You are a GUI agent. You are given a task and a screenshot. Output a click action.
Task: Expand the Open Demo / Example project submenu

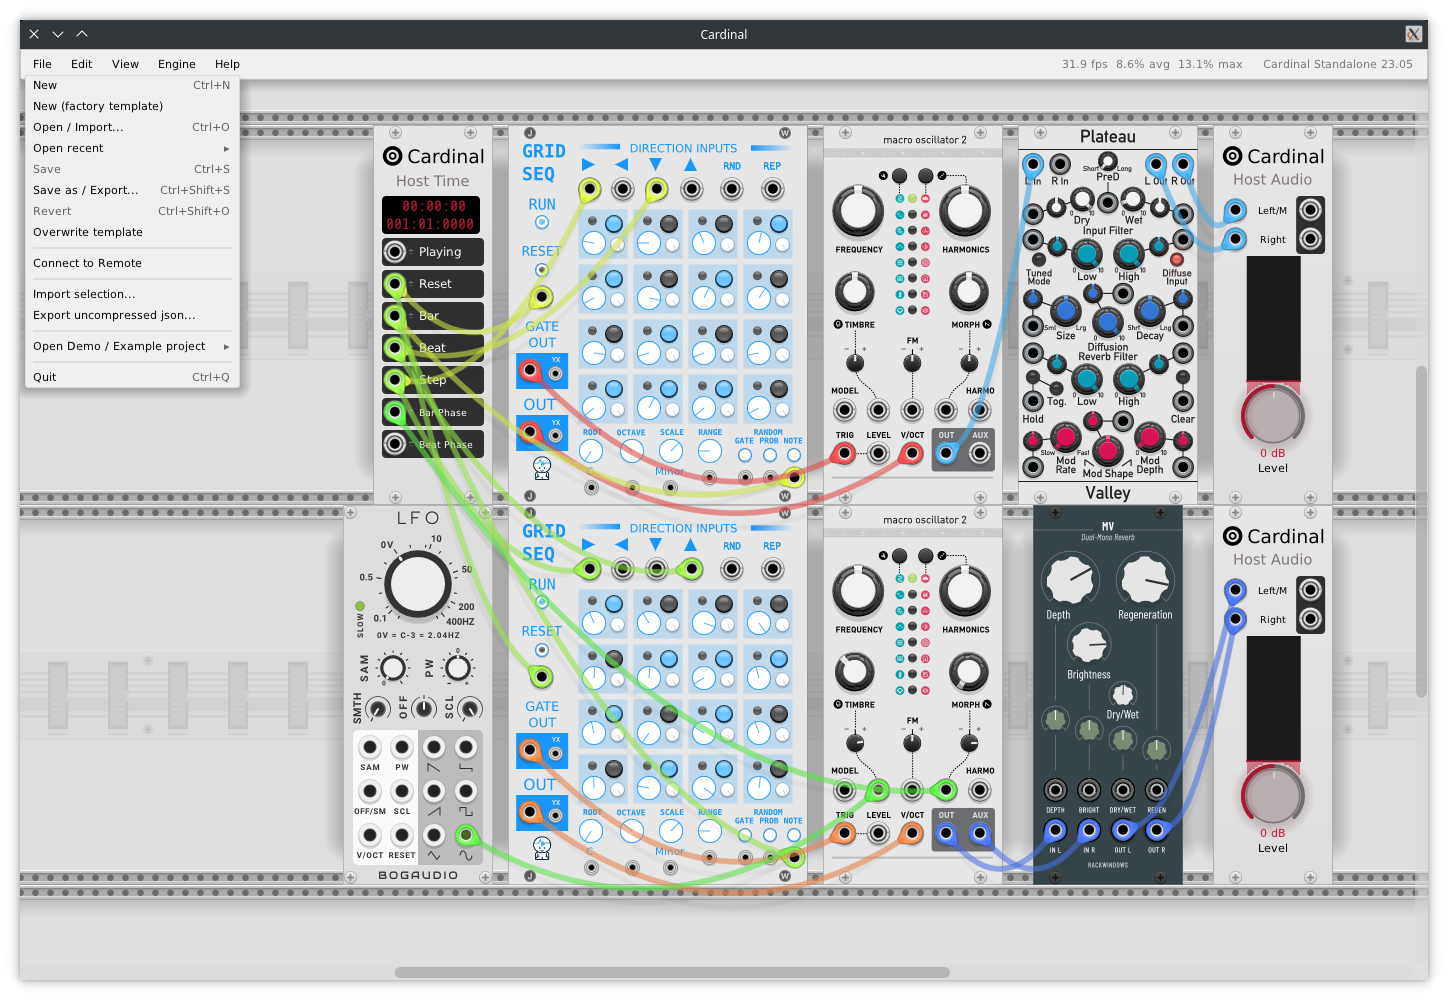(x=132, y=346)
